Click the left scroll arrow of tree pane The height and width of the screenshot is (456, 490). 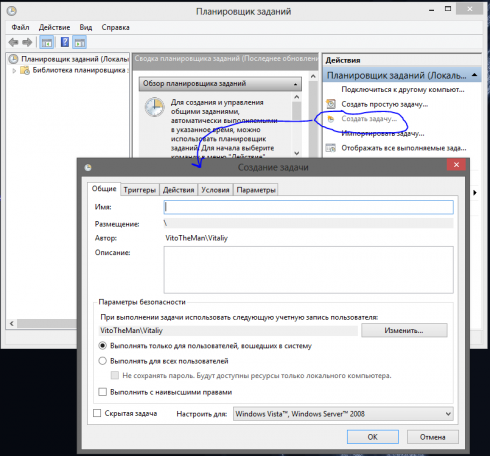[12, 323]
